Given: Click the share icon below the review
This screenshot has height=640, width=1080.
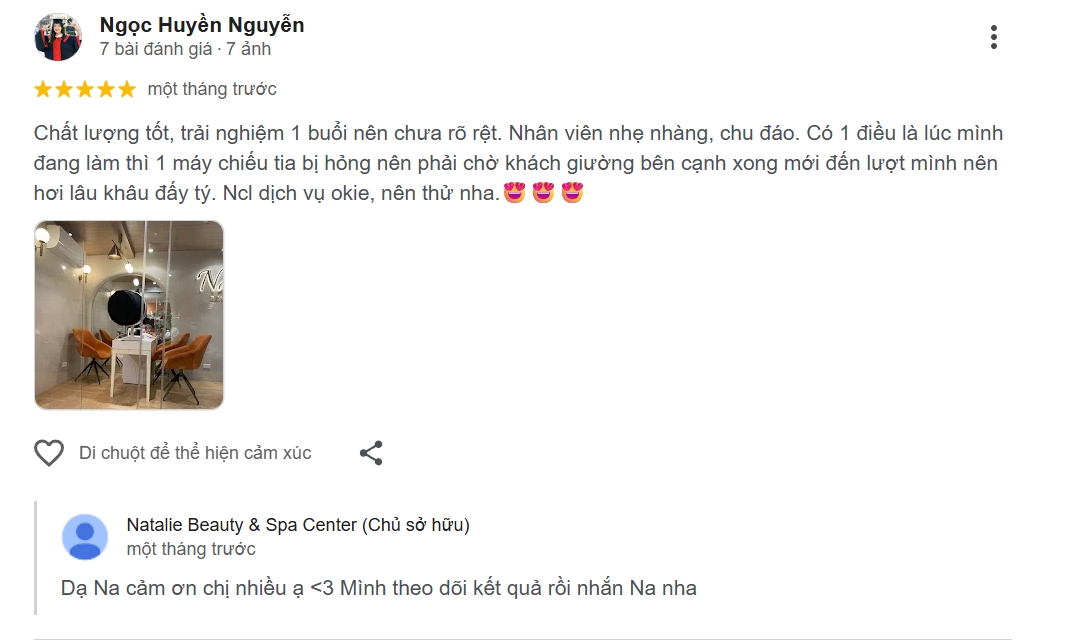Looking at the screenshot, I should point(373,452).
